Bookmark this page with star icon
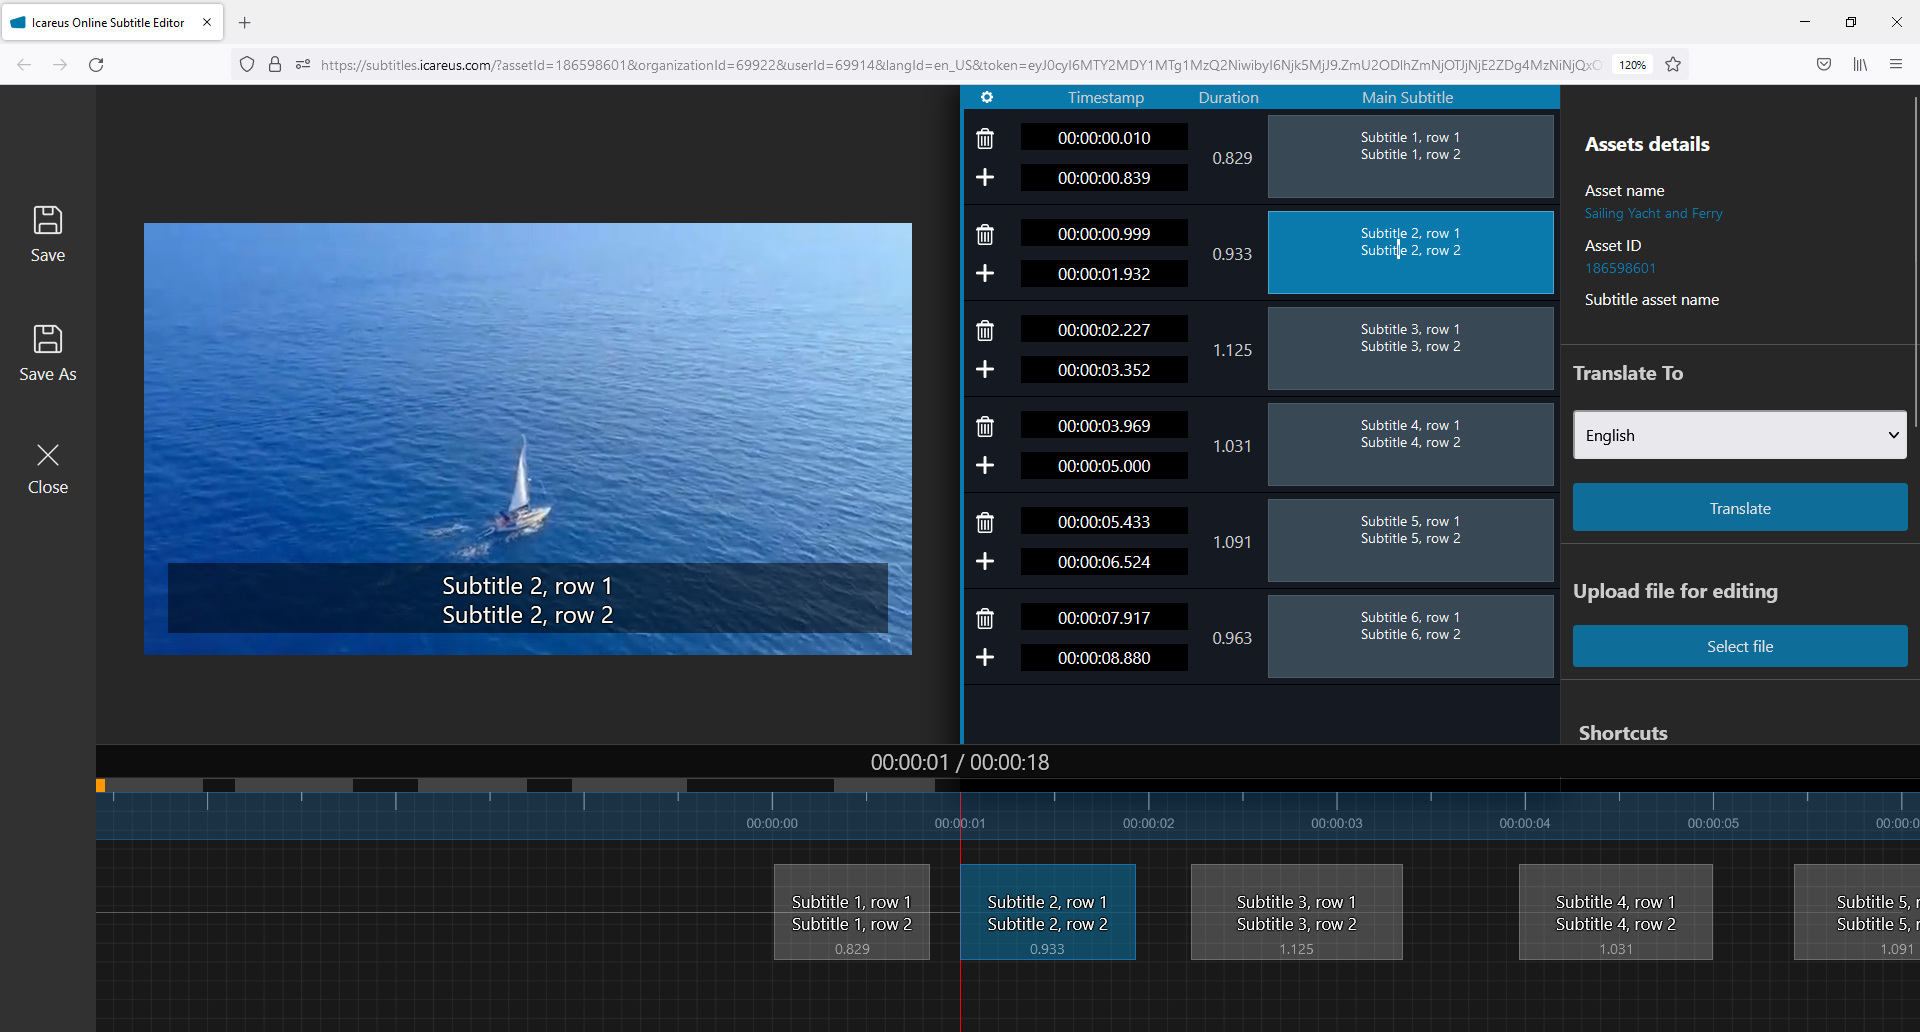Screen dimensions: 1920x1032 coord(1673,65)
